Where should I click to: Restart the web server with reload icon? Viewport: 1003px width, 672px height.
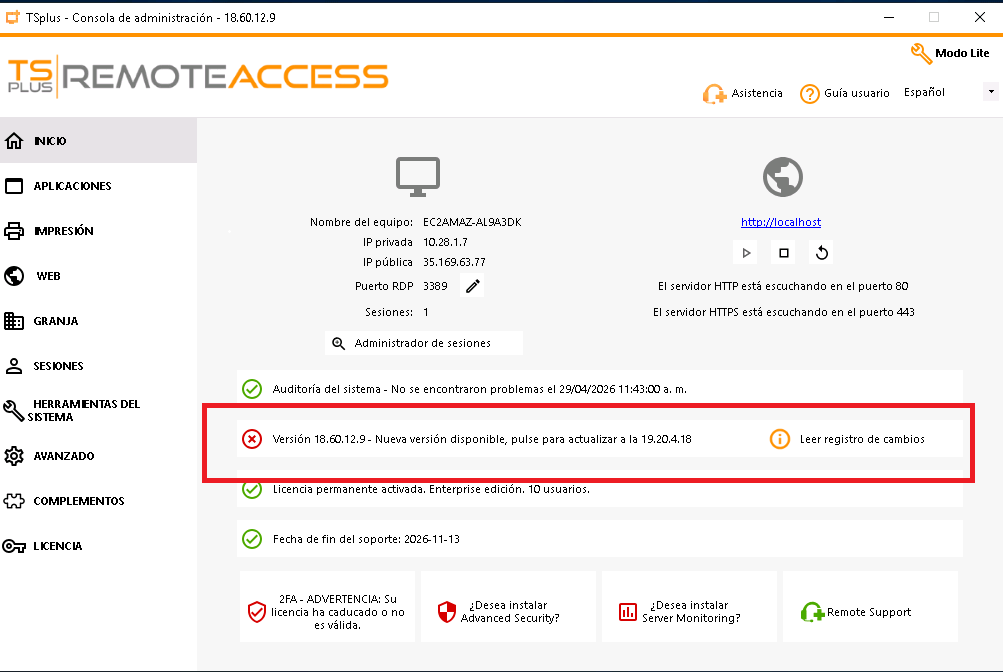(x=822, y=253)
